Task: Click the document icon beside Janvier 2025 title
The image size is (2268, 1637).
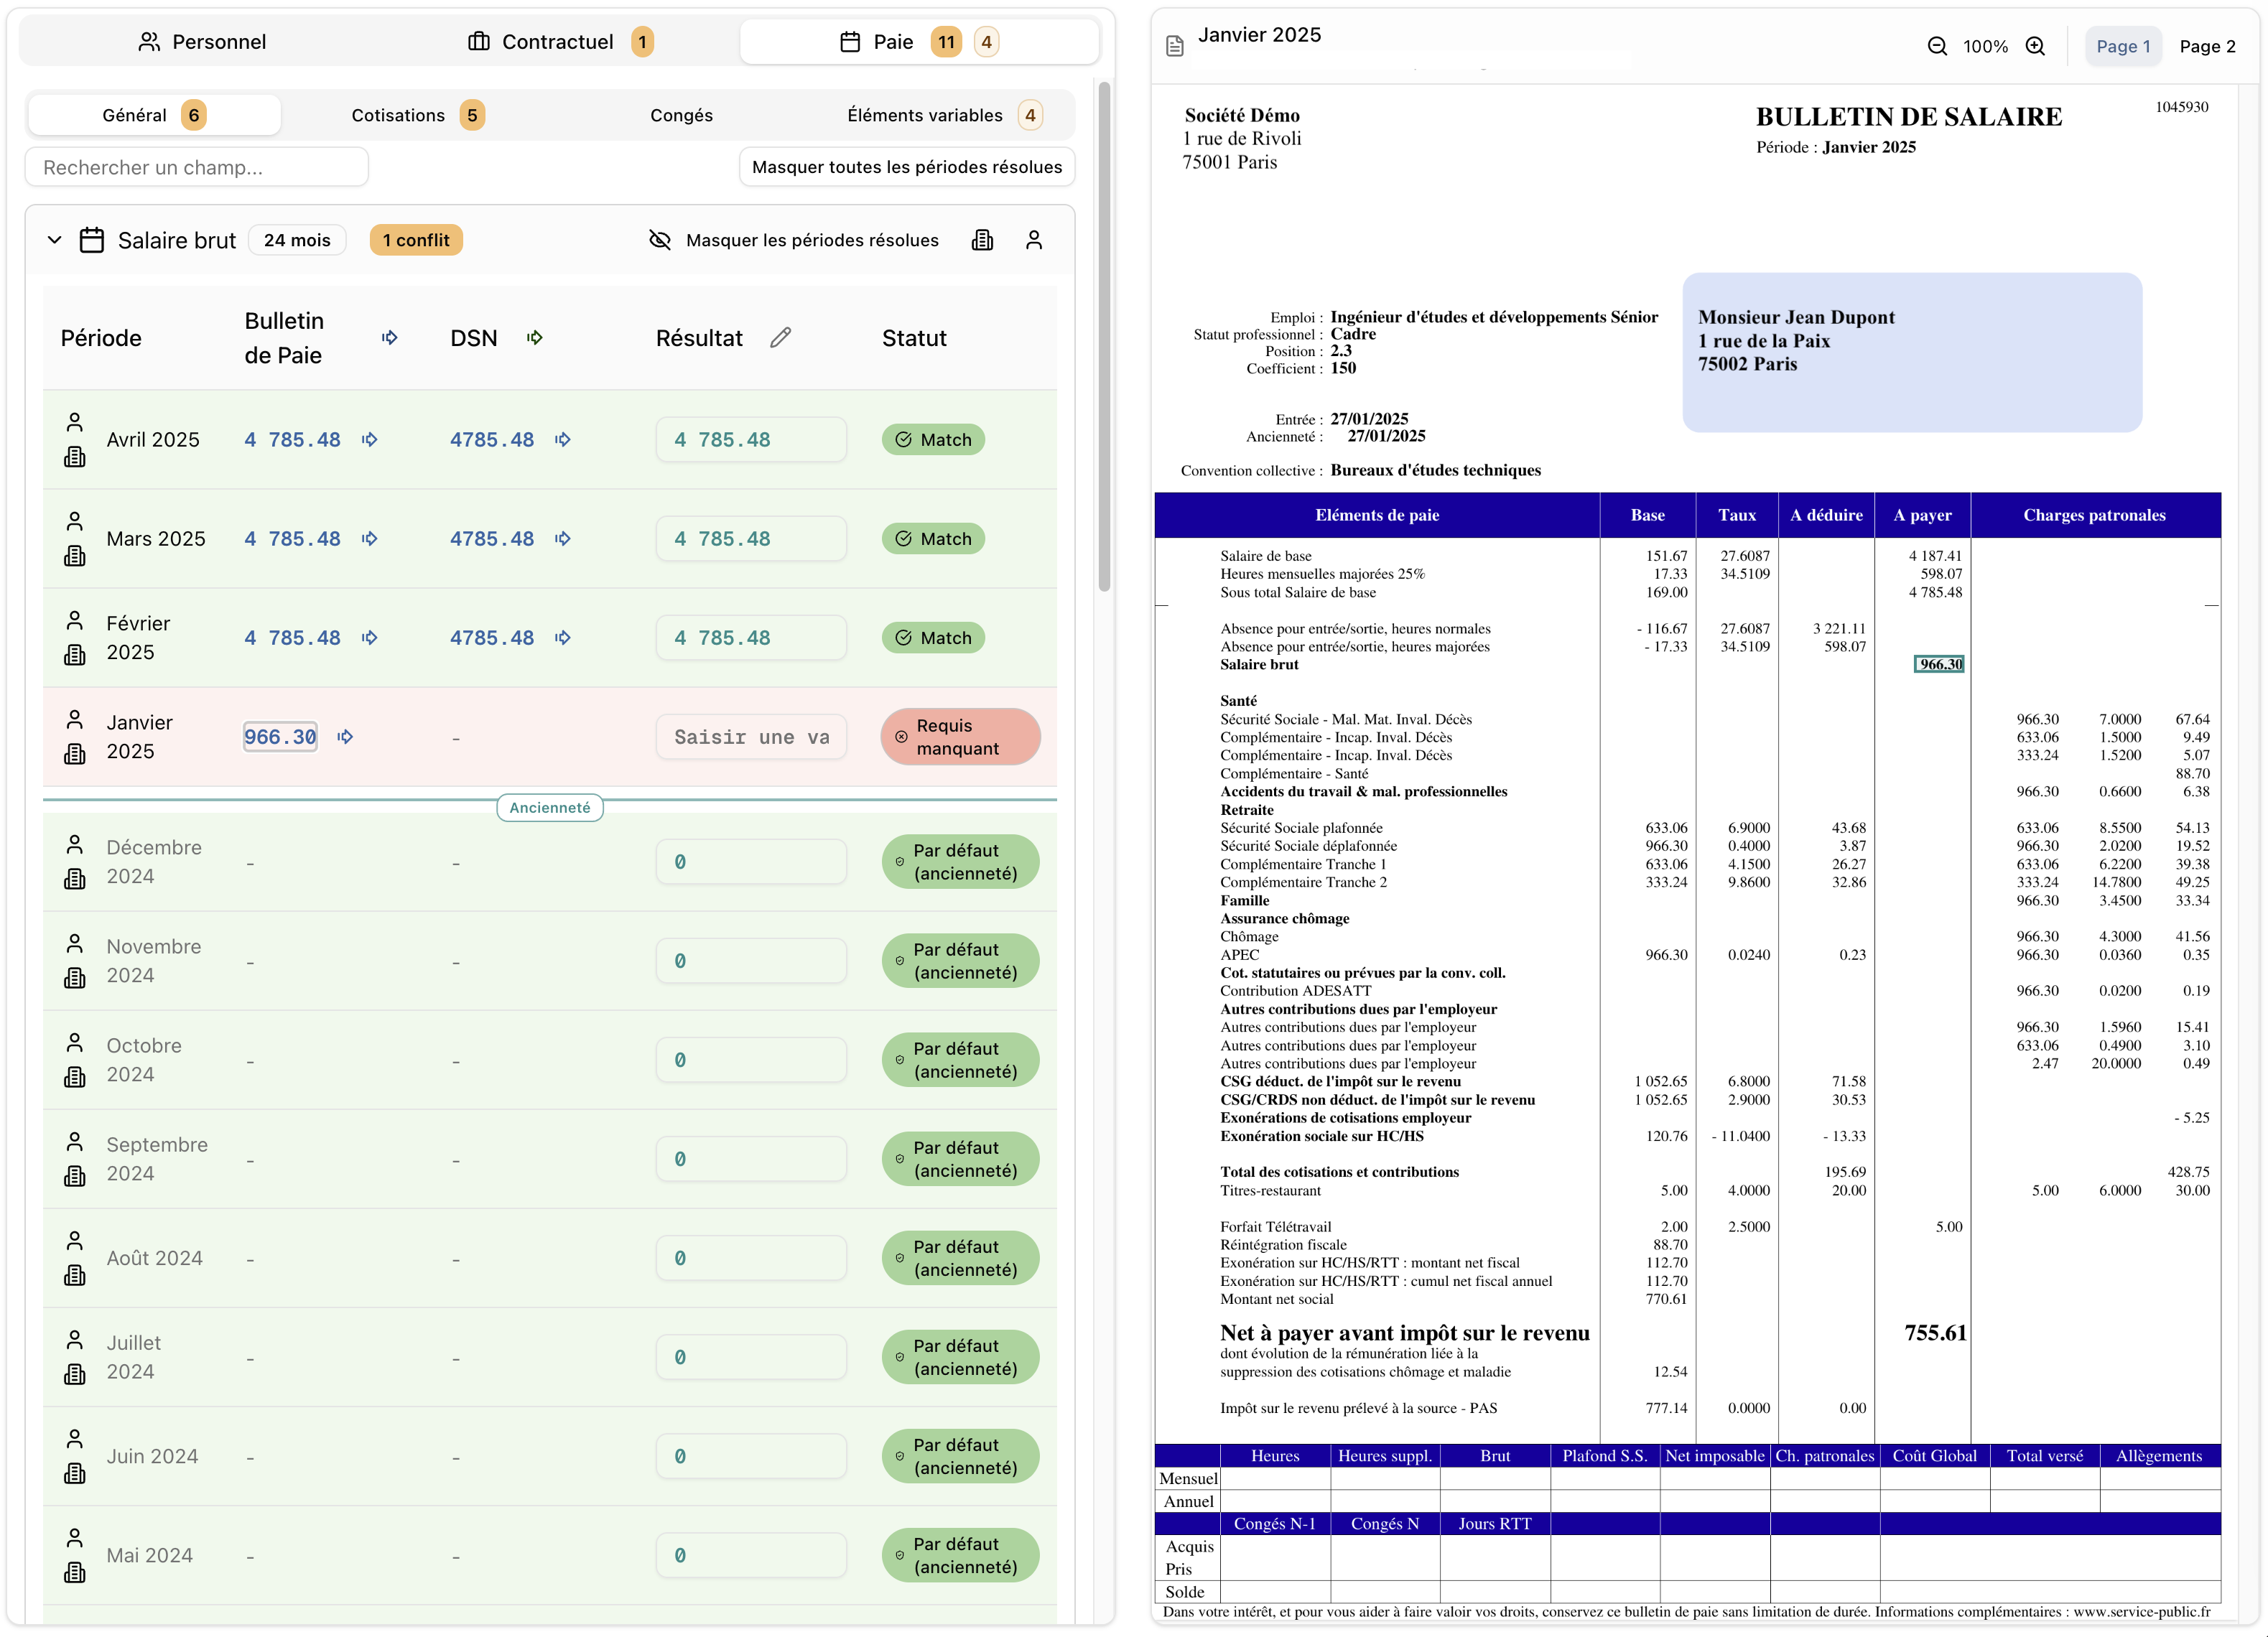Action: [1175, 44]
